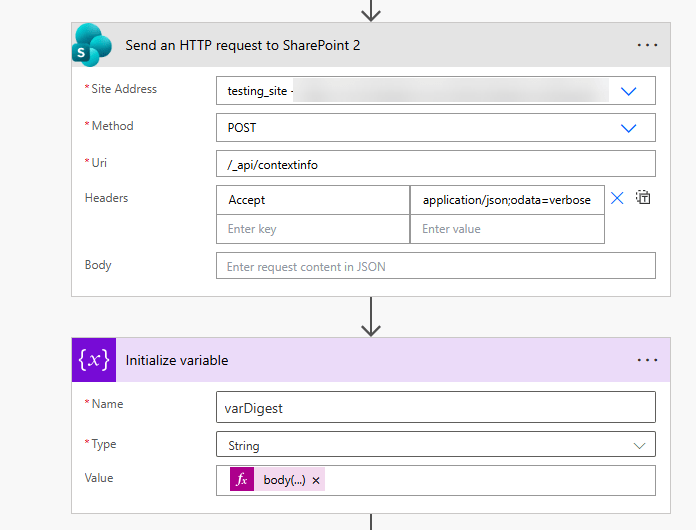Screen dimensions: 696x530
Task: Open the Type dropdown showing String
Action: point(639,446)
